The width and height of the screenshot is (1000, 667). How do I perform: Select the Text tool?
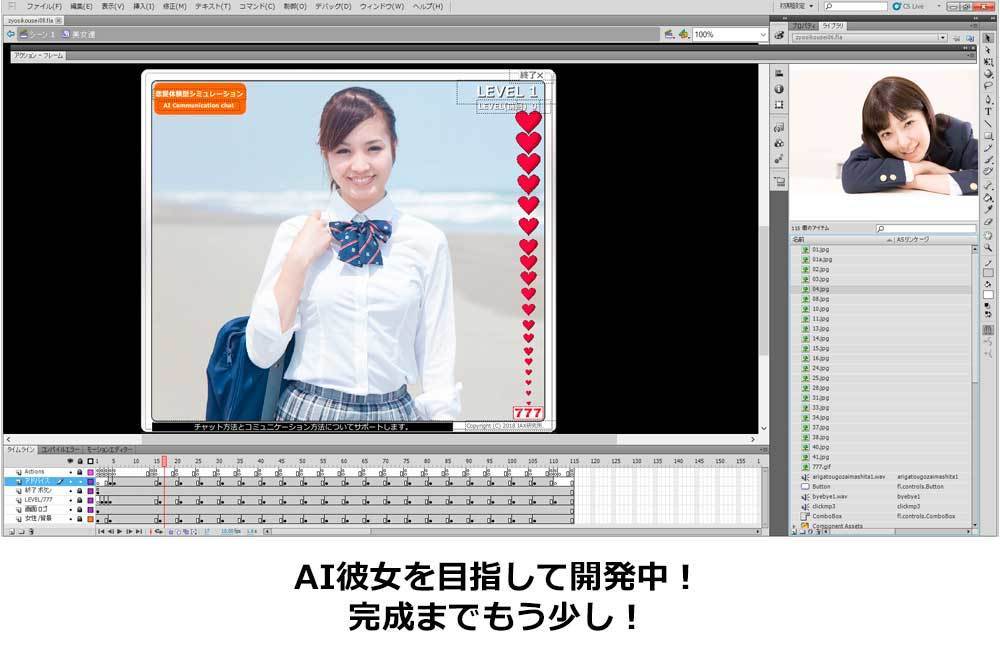[988, 111]
